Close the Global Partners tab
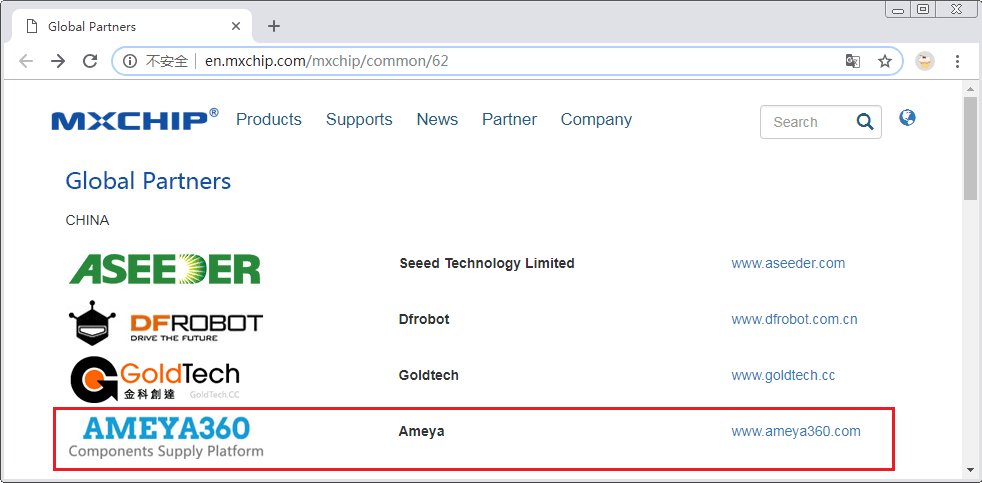This screenshot has height=483, width=982. pos(236,26)
